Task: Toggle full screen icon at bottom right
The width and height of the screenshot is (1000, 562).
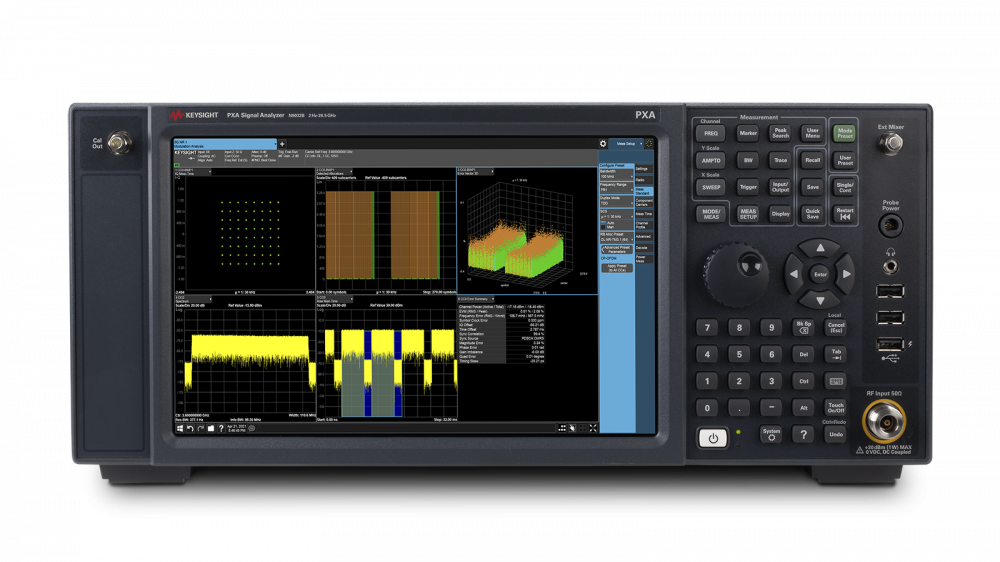Action: 591,428
